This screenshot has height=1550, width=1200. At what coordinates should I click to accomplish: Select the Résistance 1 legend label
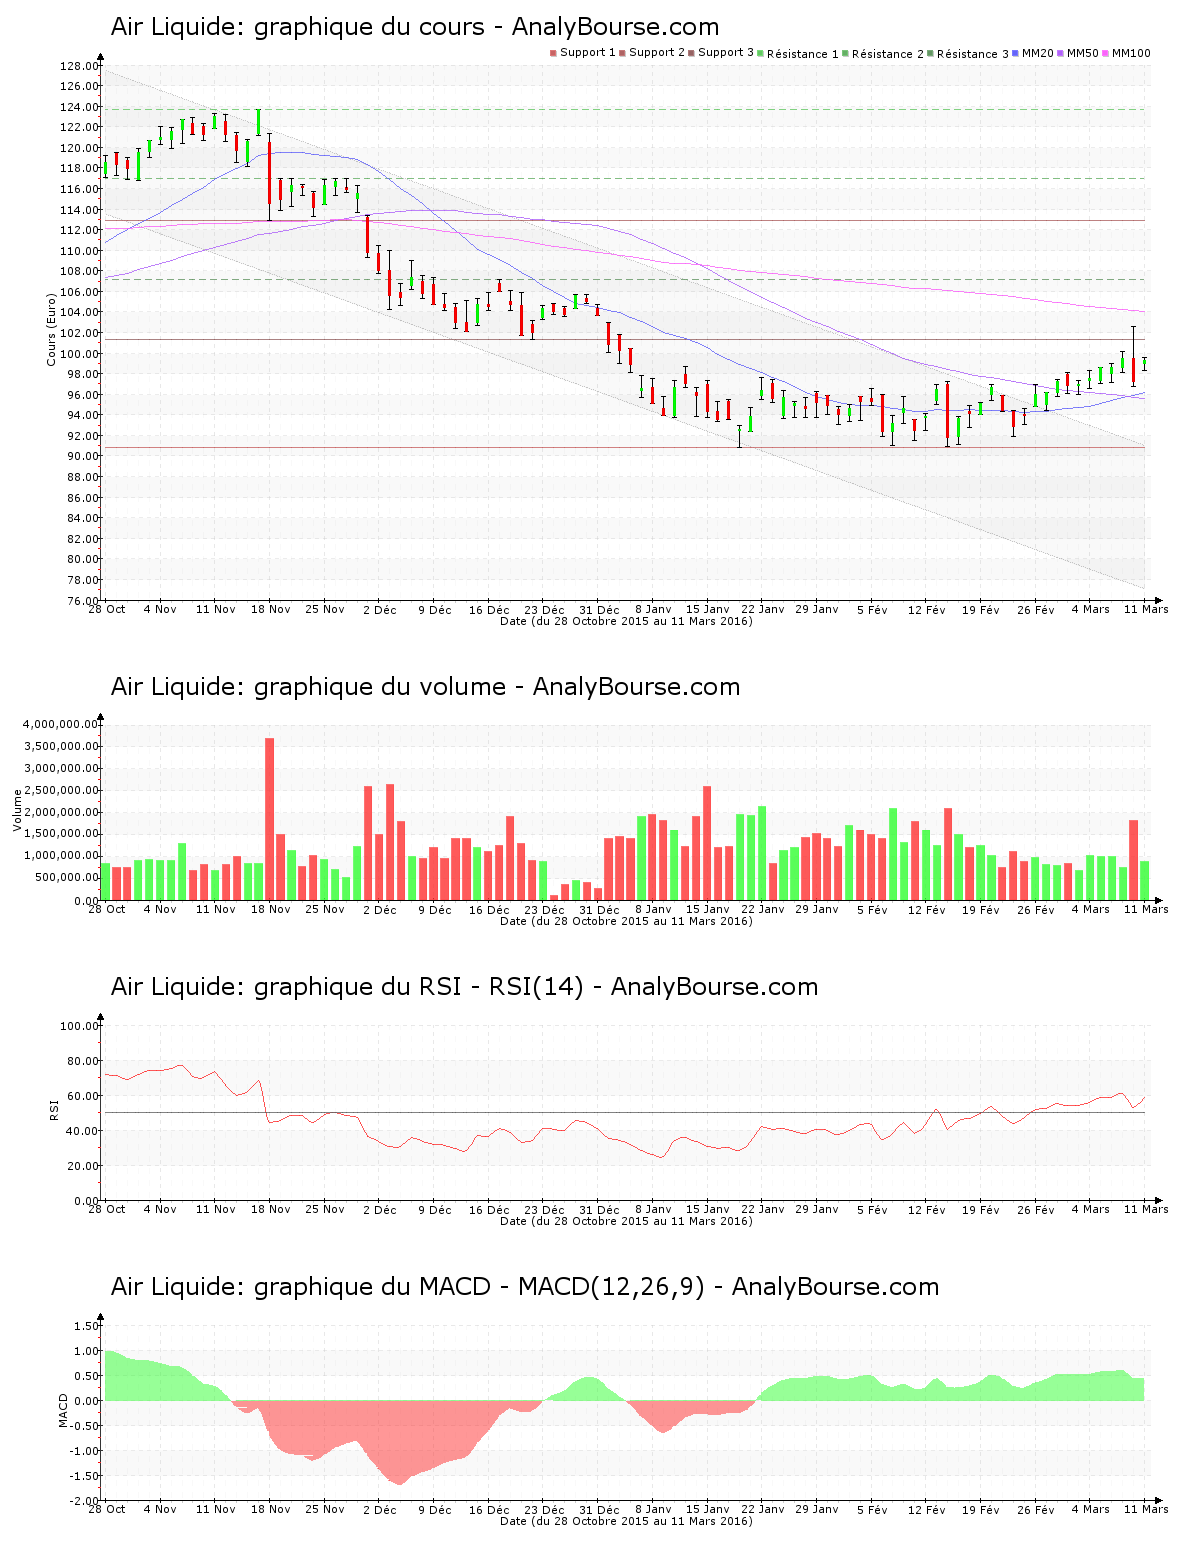[803, 54]
